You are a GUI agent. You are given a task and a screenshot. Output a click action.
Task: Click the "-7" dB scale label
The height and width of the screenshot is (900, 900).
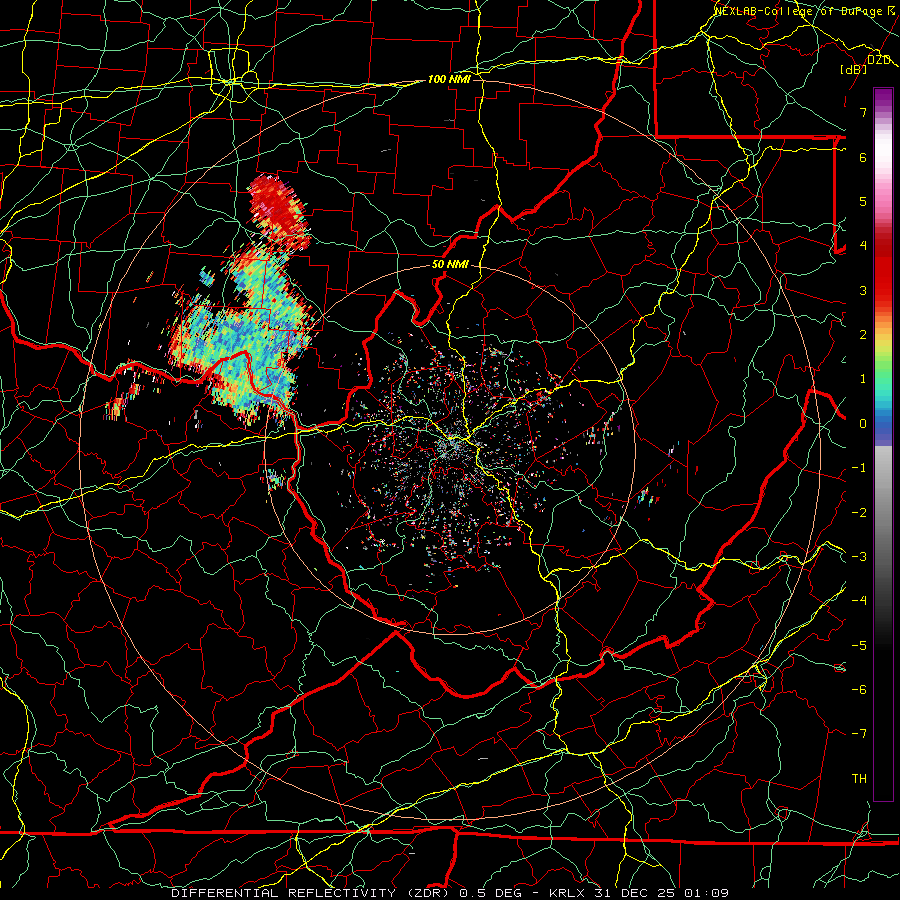[x=859, y=734]
